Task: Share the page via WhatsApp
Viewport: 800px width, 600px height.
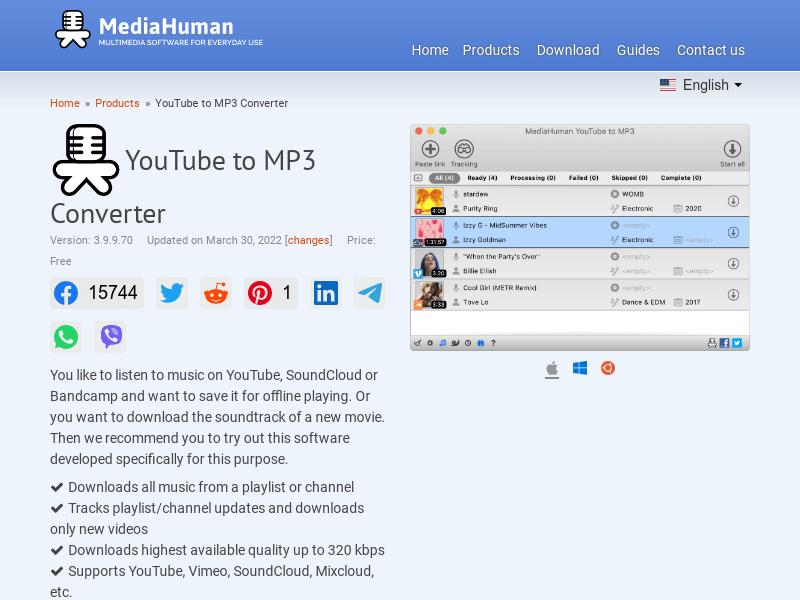Action: (x=66, y=337)
